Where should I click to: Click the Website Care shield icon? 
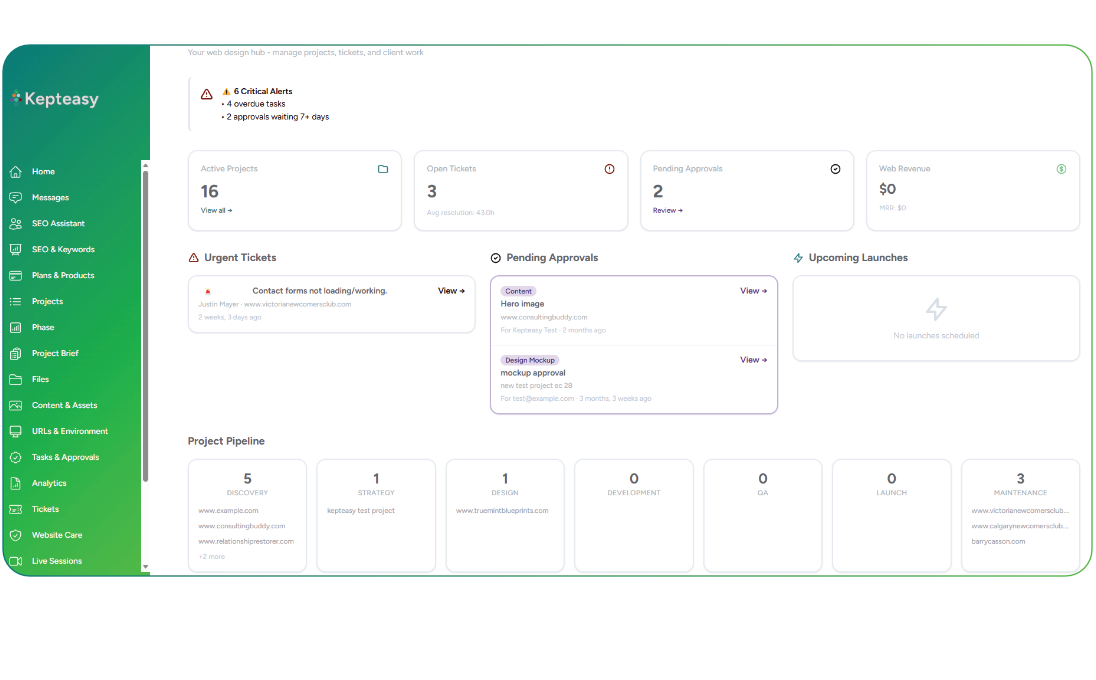coord(15,535)
